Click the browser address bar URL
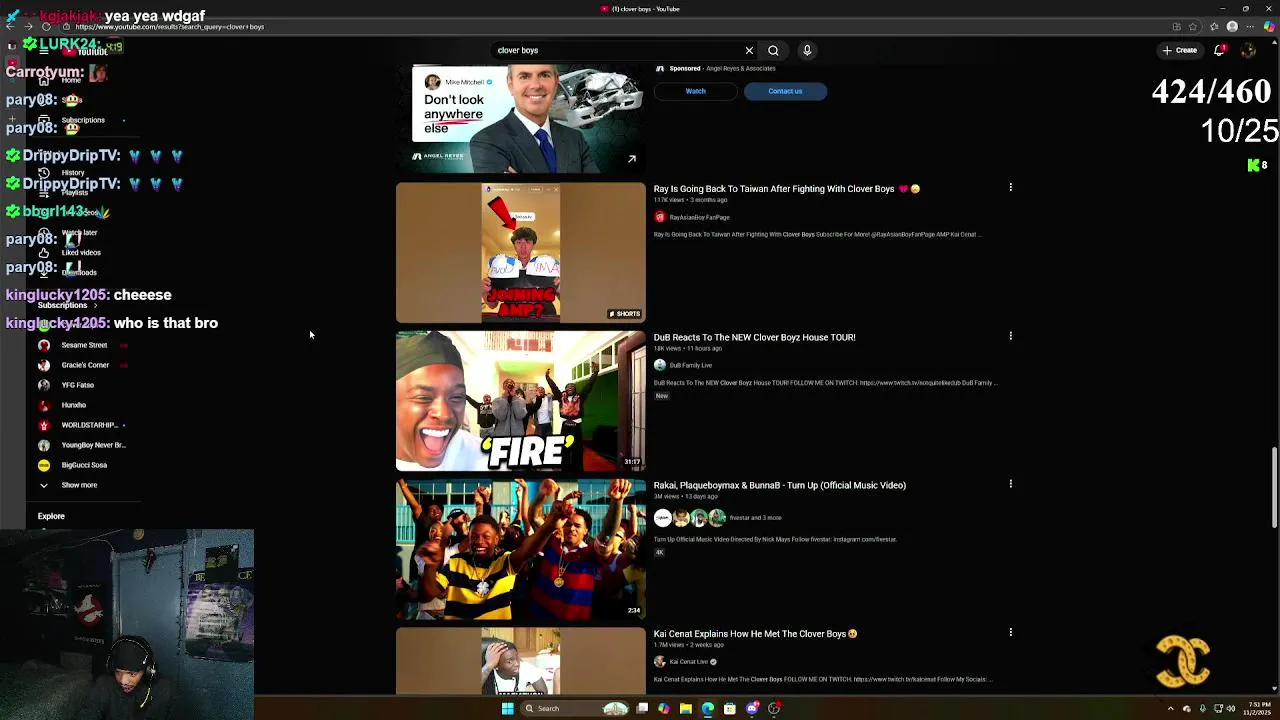Image resolution: width=1280 pixels, height=720 pixels. click(x=169, y=27)
